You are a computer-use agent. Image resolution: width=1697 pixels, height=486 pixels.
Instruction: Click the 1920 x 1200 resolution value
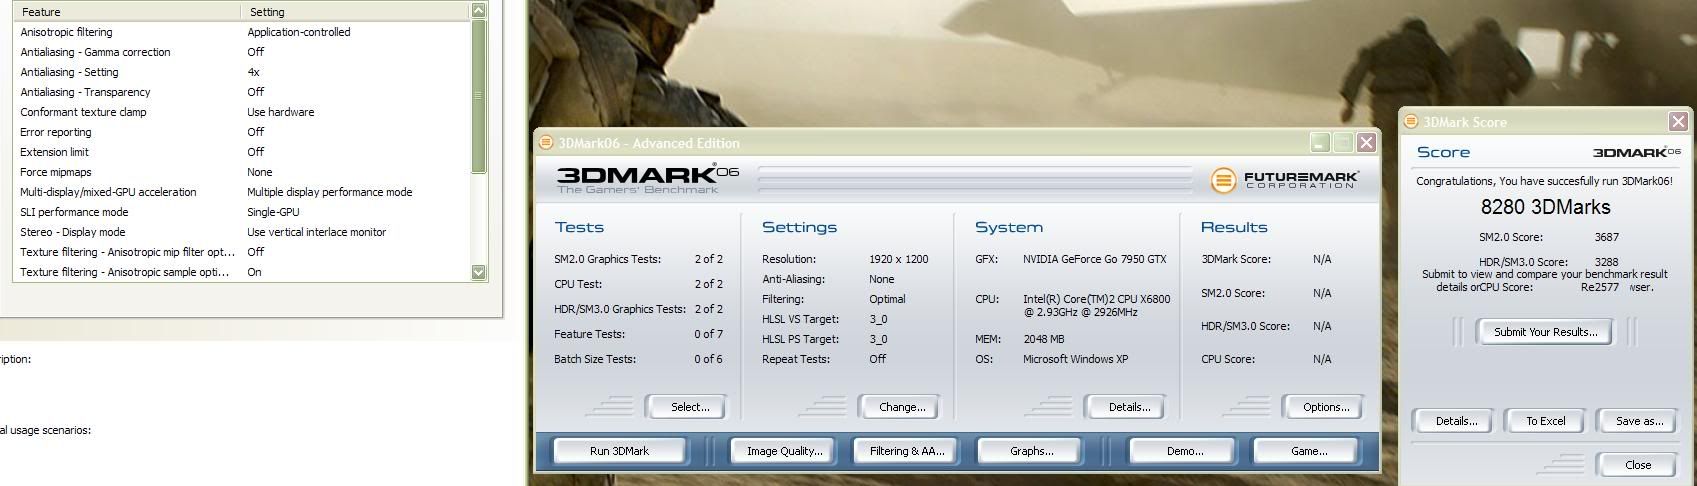898,259
